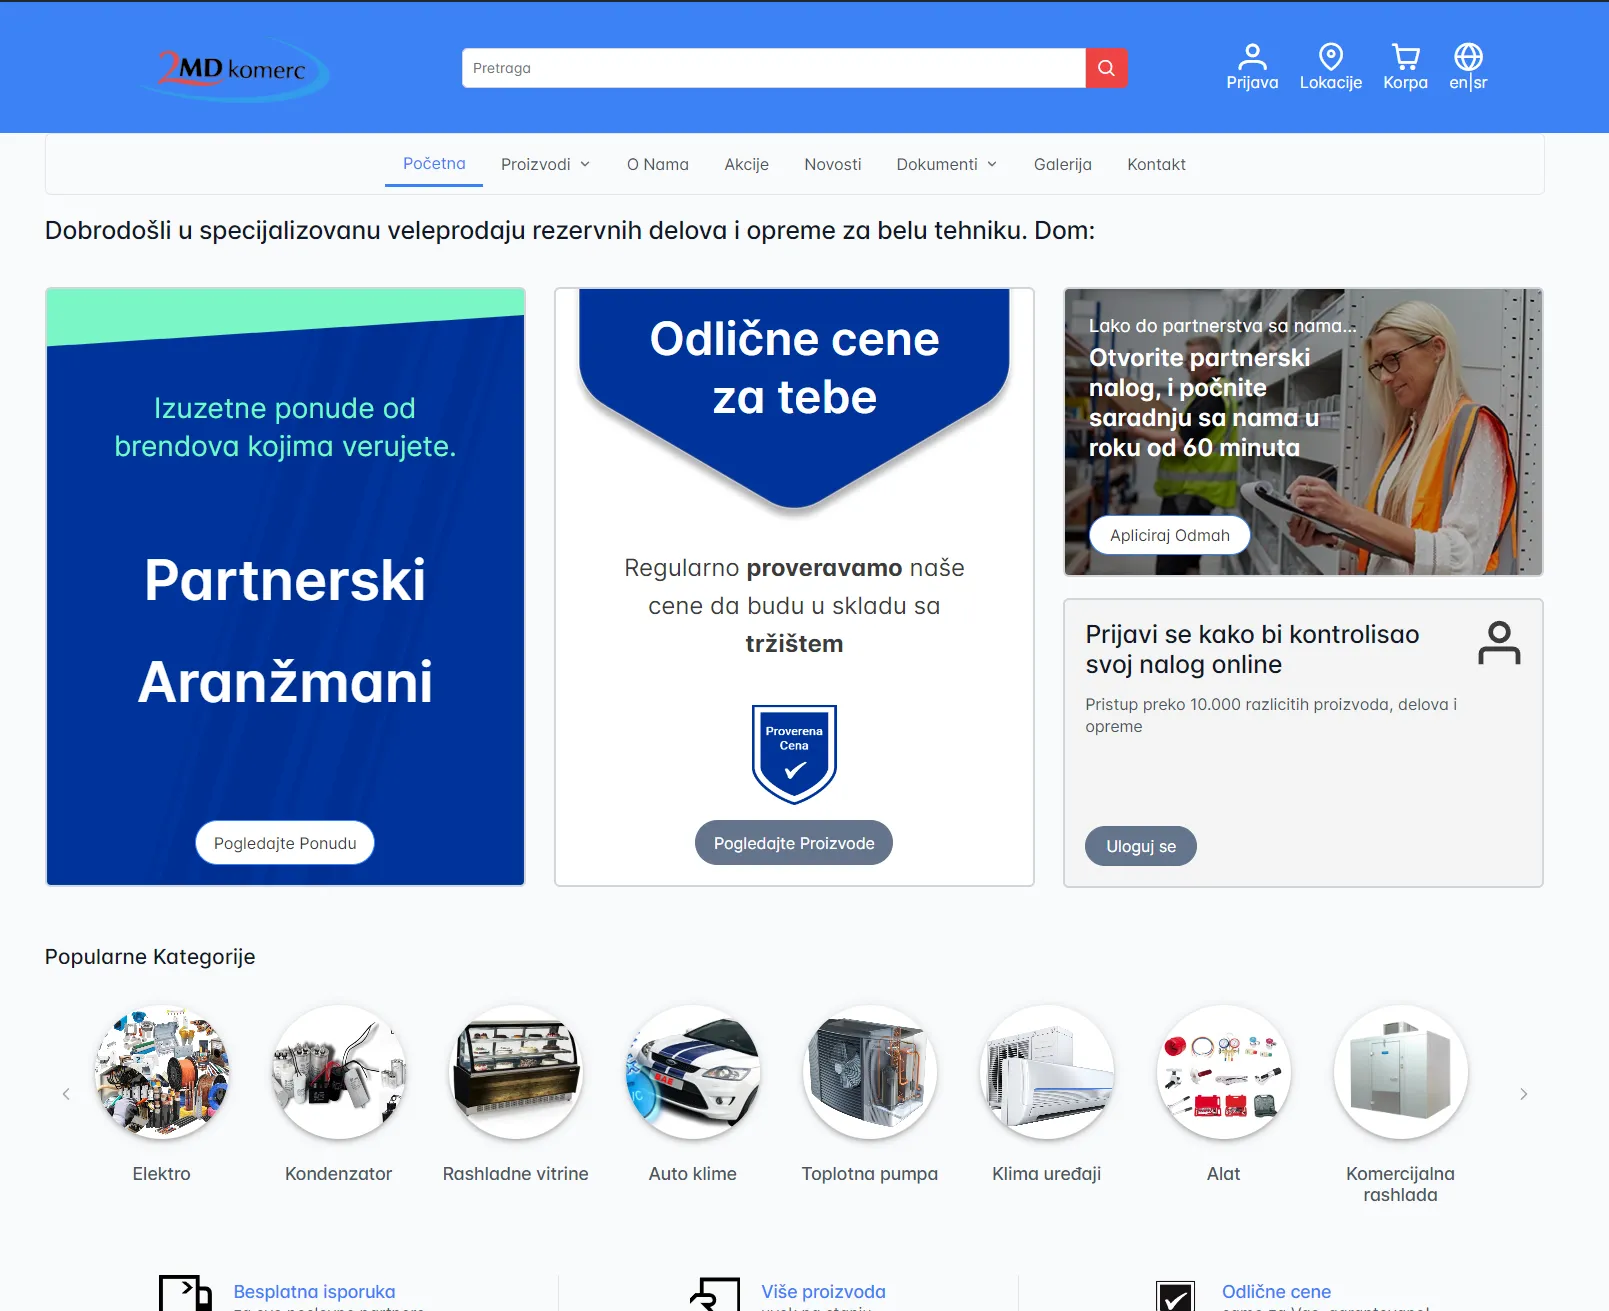Screen dimensions: 1609x1311
Task: Open the O Nama page
Action: tap(658, 164)
